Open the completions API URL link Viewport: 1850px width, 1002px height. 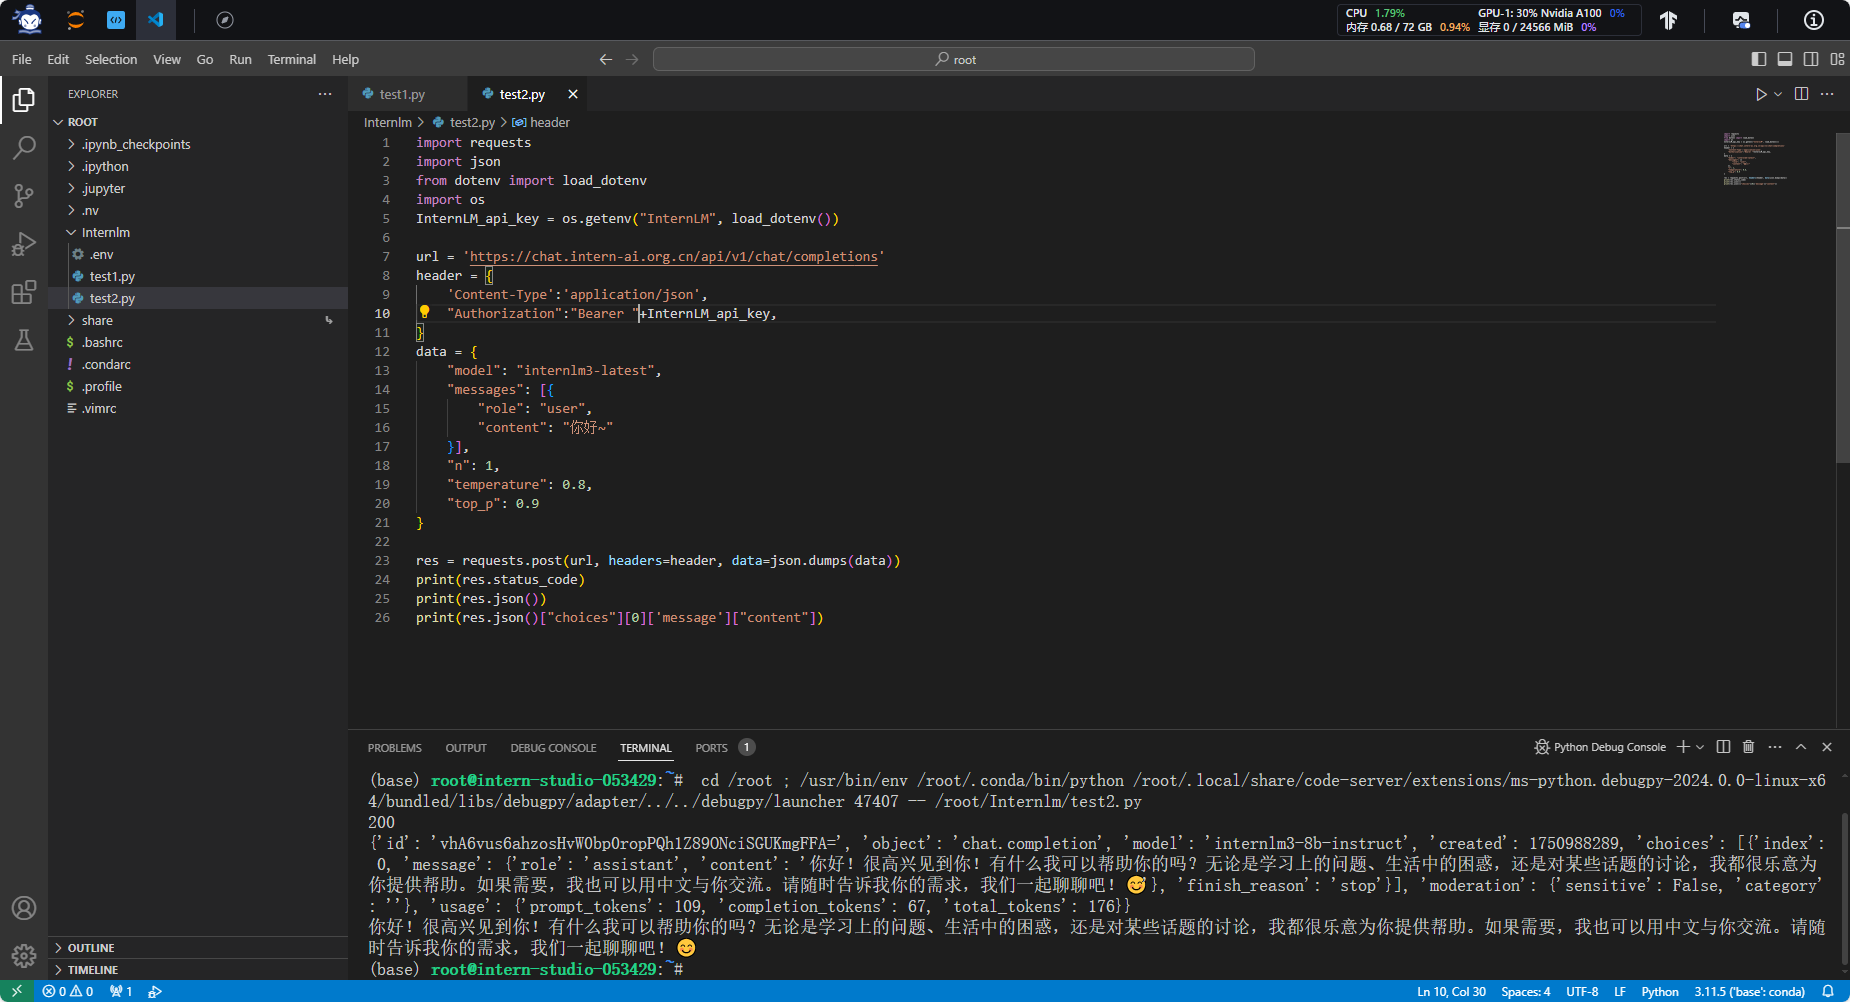[674, 257]
